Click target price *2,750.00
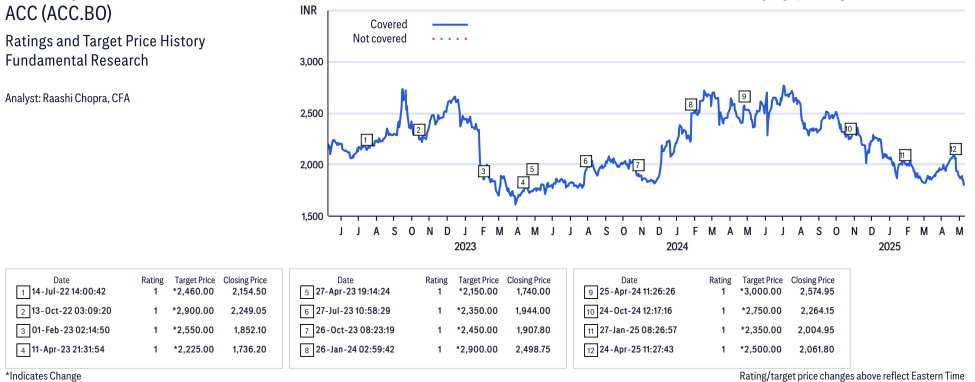 pyautogui.click(x=760, y=310)
